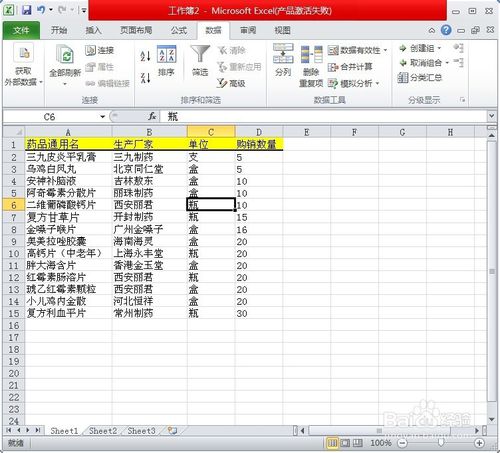Switch to Page Layout view in status bar
This screenshot has height=453, width=500.
[345, 443]
